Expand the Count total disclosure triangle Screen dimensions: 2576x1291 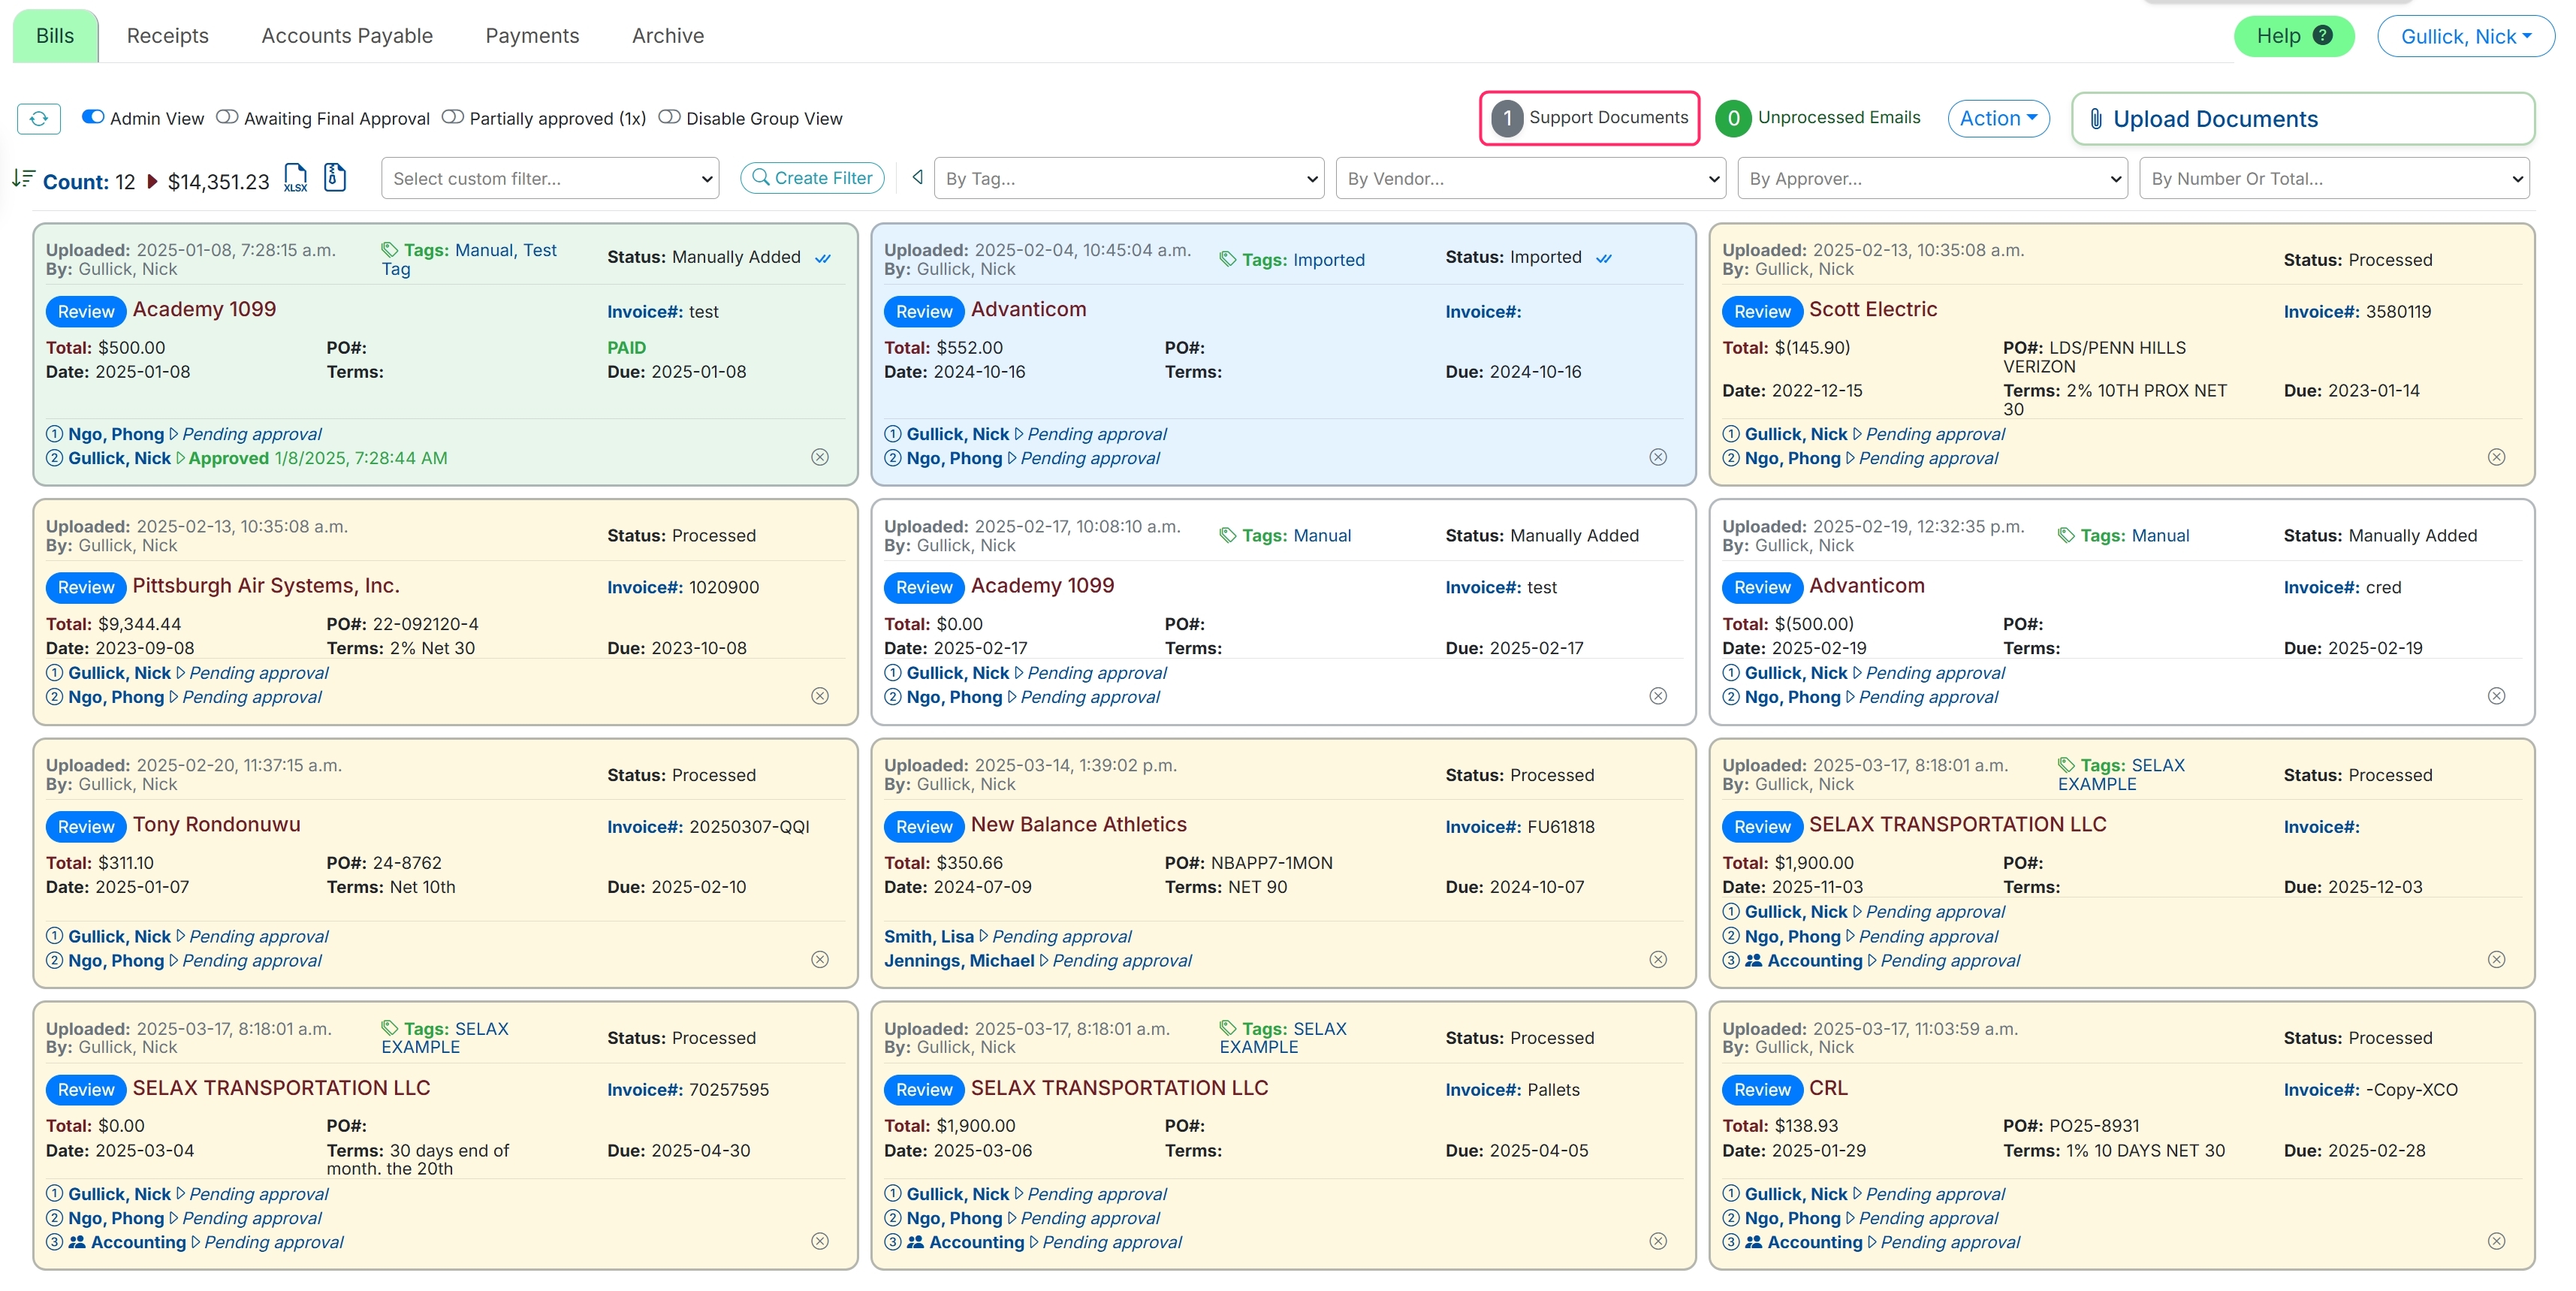click(x=152, y=181)
